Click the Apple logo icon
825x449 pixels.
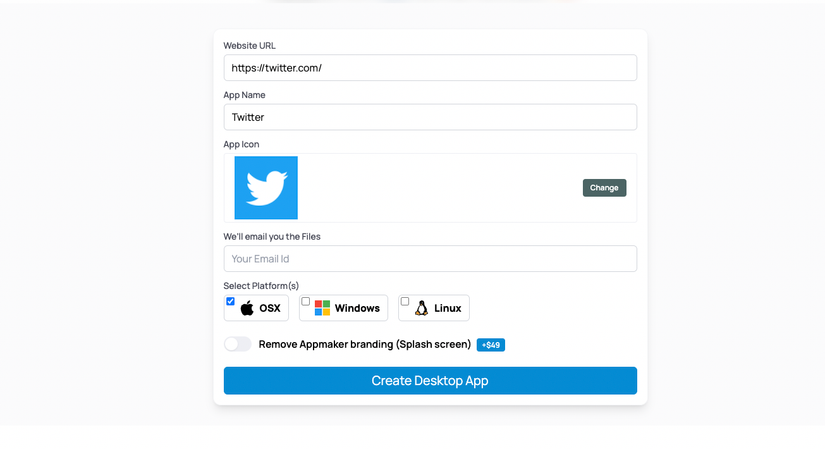click(x=247, y=308)
